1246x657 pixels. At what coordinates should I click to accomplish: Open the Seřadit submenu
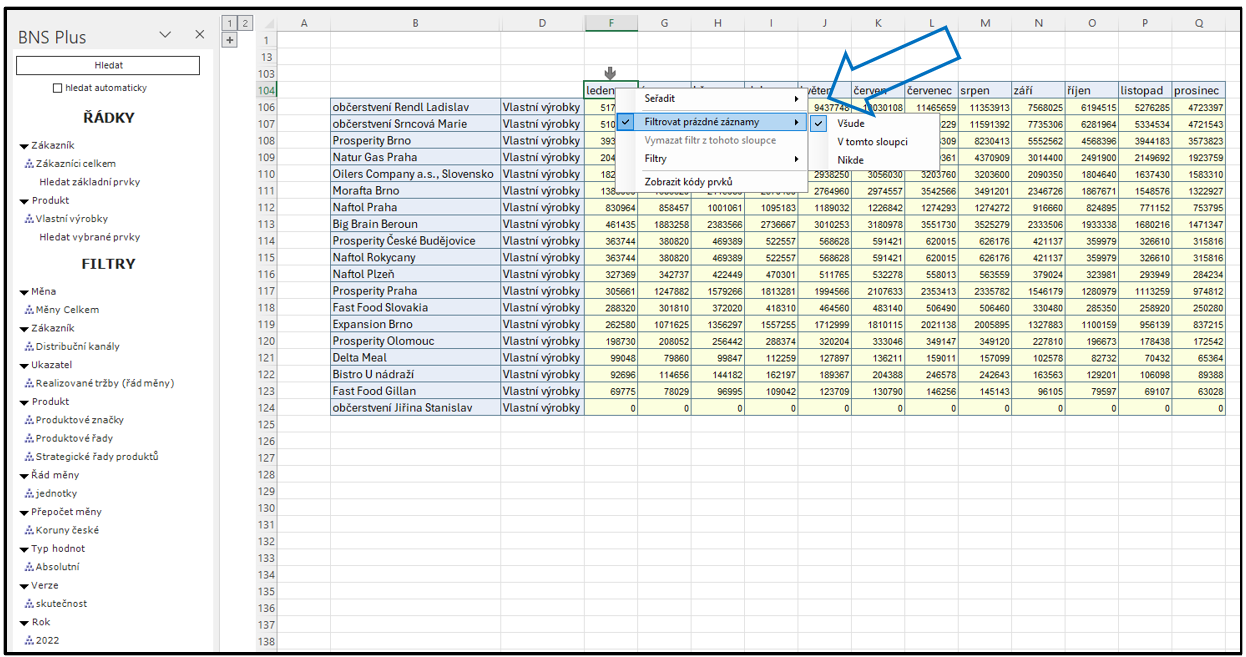[711, 99]
